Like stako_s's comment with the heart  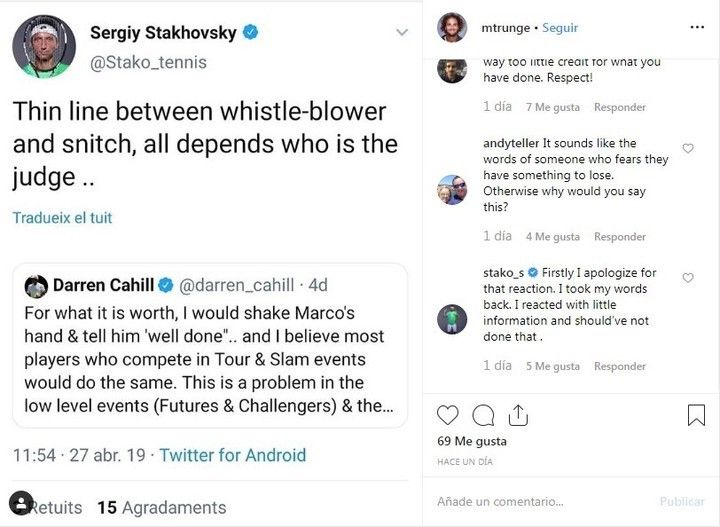pos(688,278)
